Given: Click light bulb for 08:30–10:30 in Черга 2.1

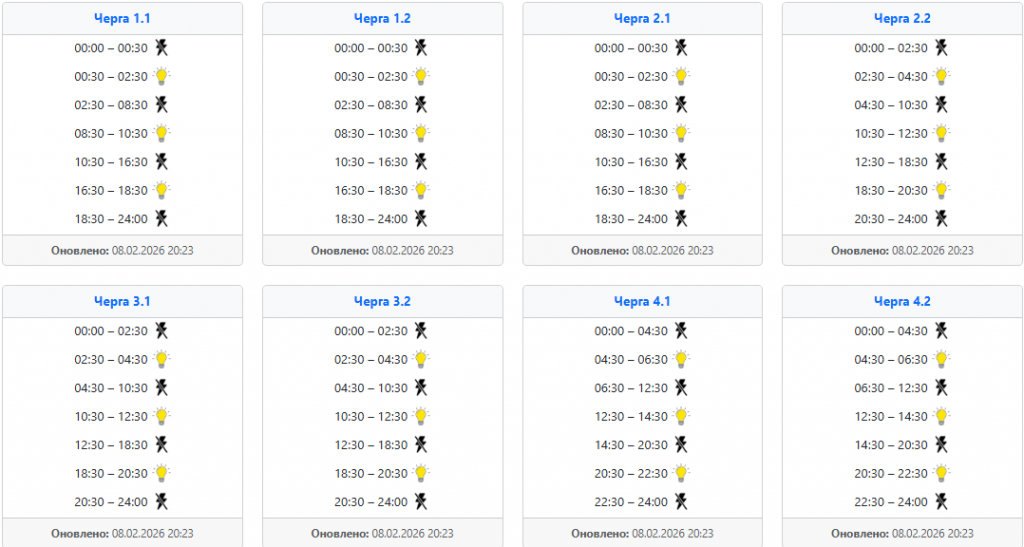Looking at the screenshot, I should pyautogui.click(x=681, y=133).
